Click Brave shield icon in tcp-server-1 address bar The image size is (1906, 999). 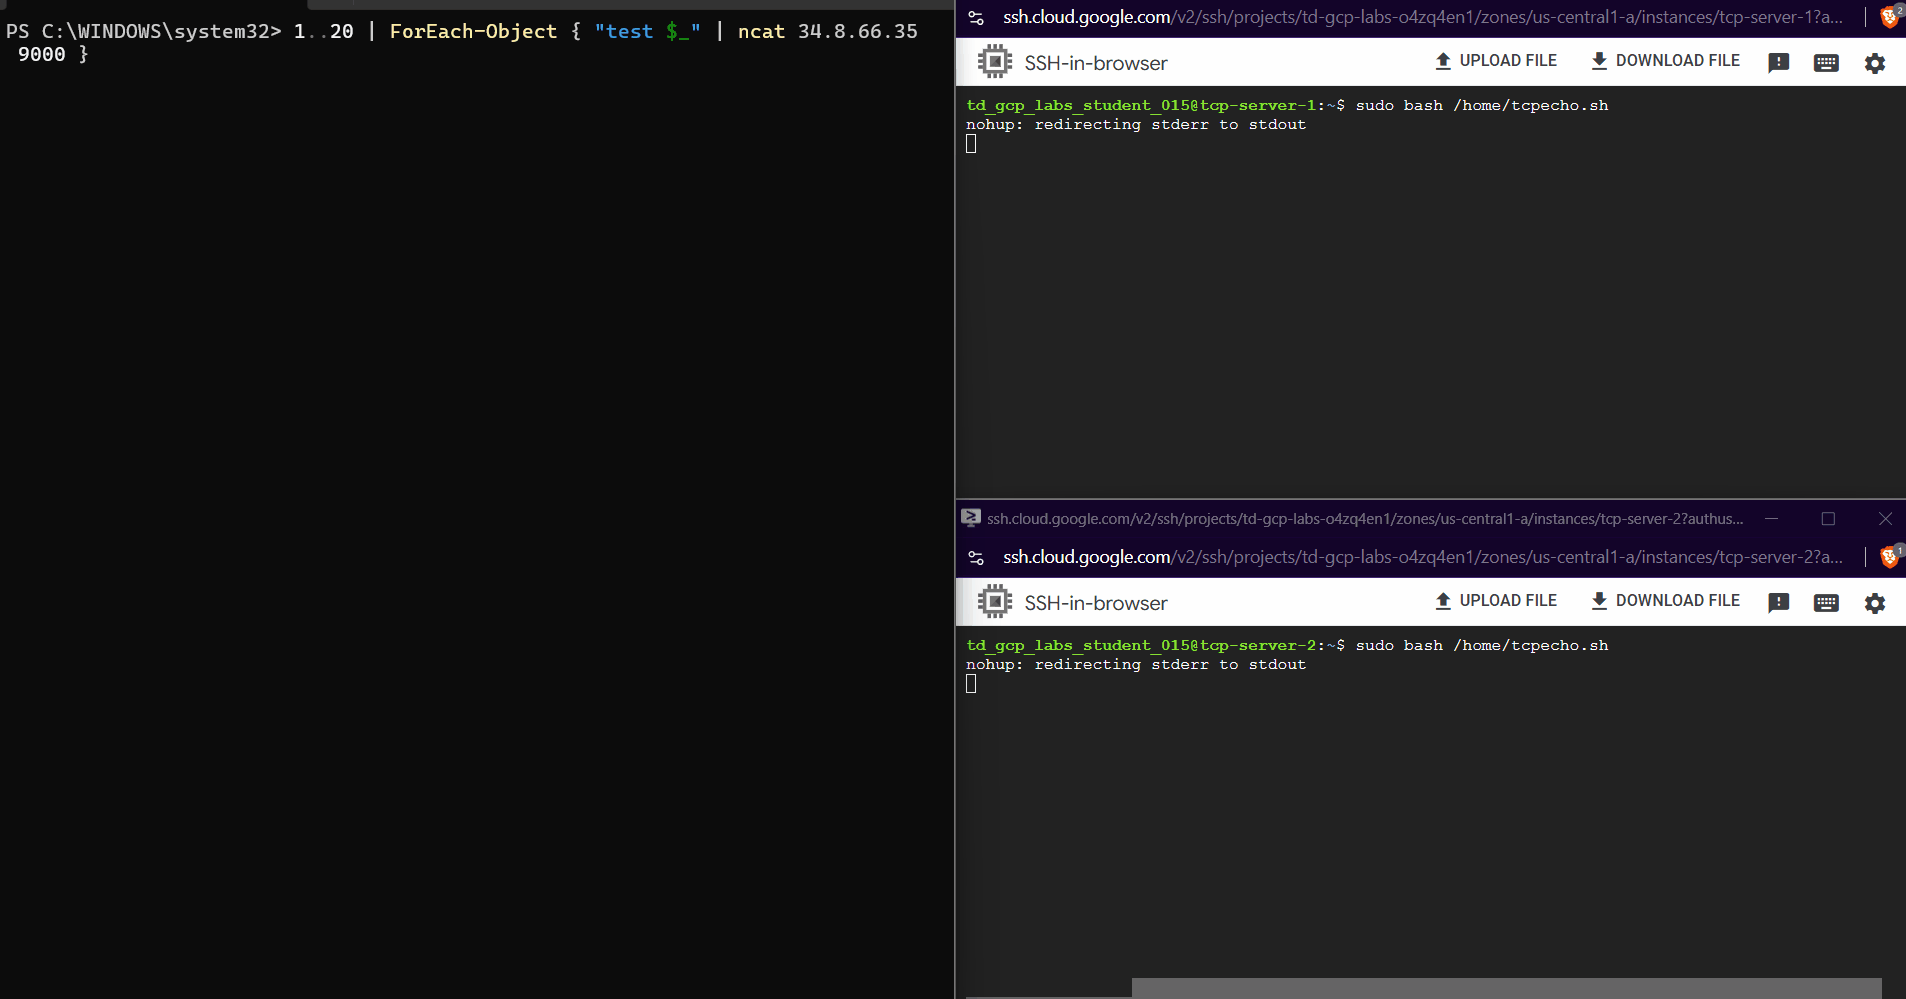tap(1889, 17)
